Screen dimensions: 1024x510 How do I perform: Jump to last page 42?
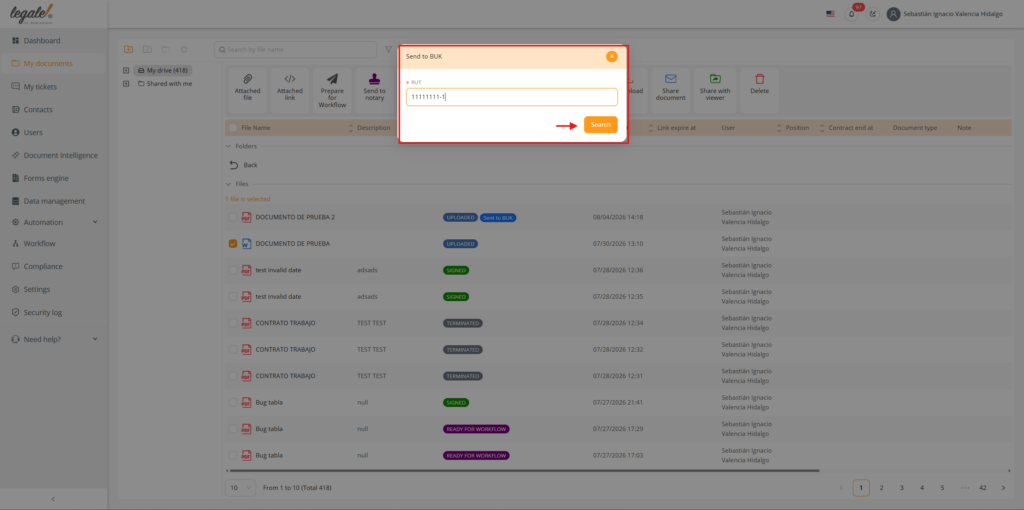coord(983,488)
